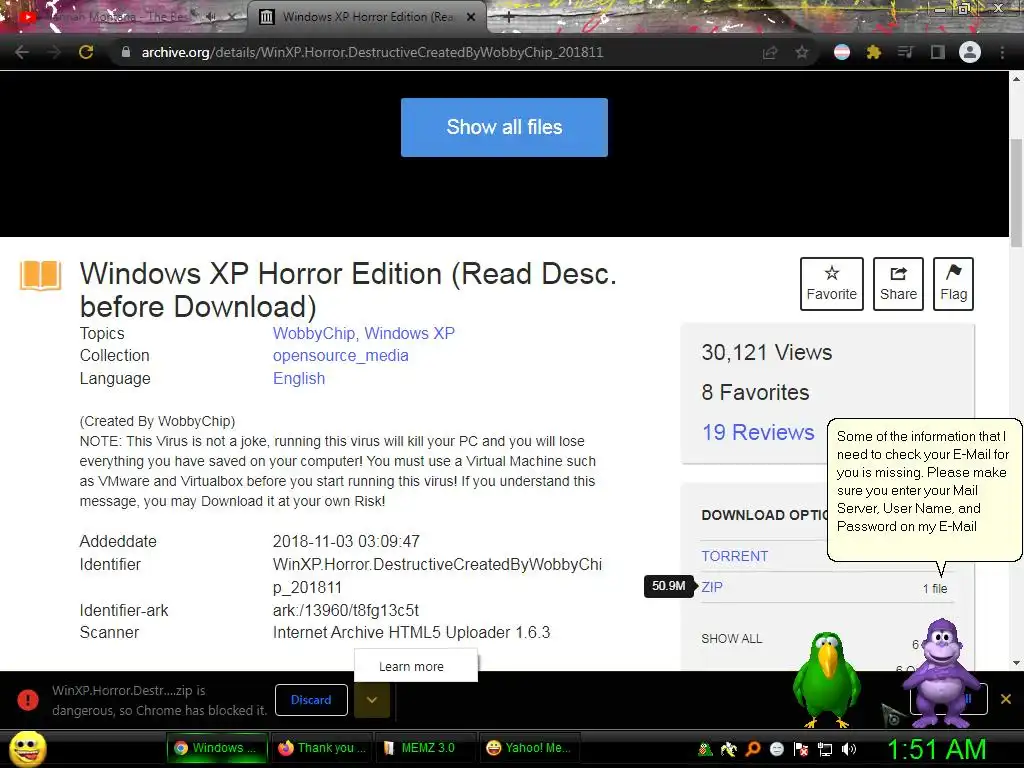Click the scrollbar up arrow
Image resolution: width=1024 pixels, height=768 pixels.
(x=1016, y=79)
